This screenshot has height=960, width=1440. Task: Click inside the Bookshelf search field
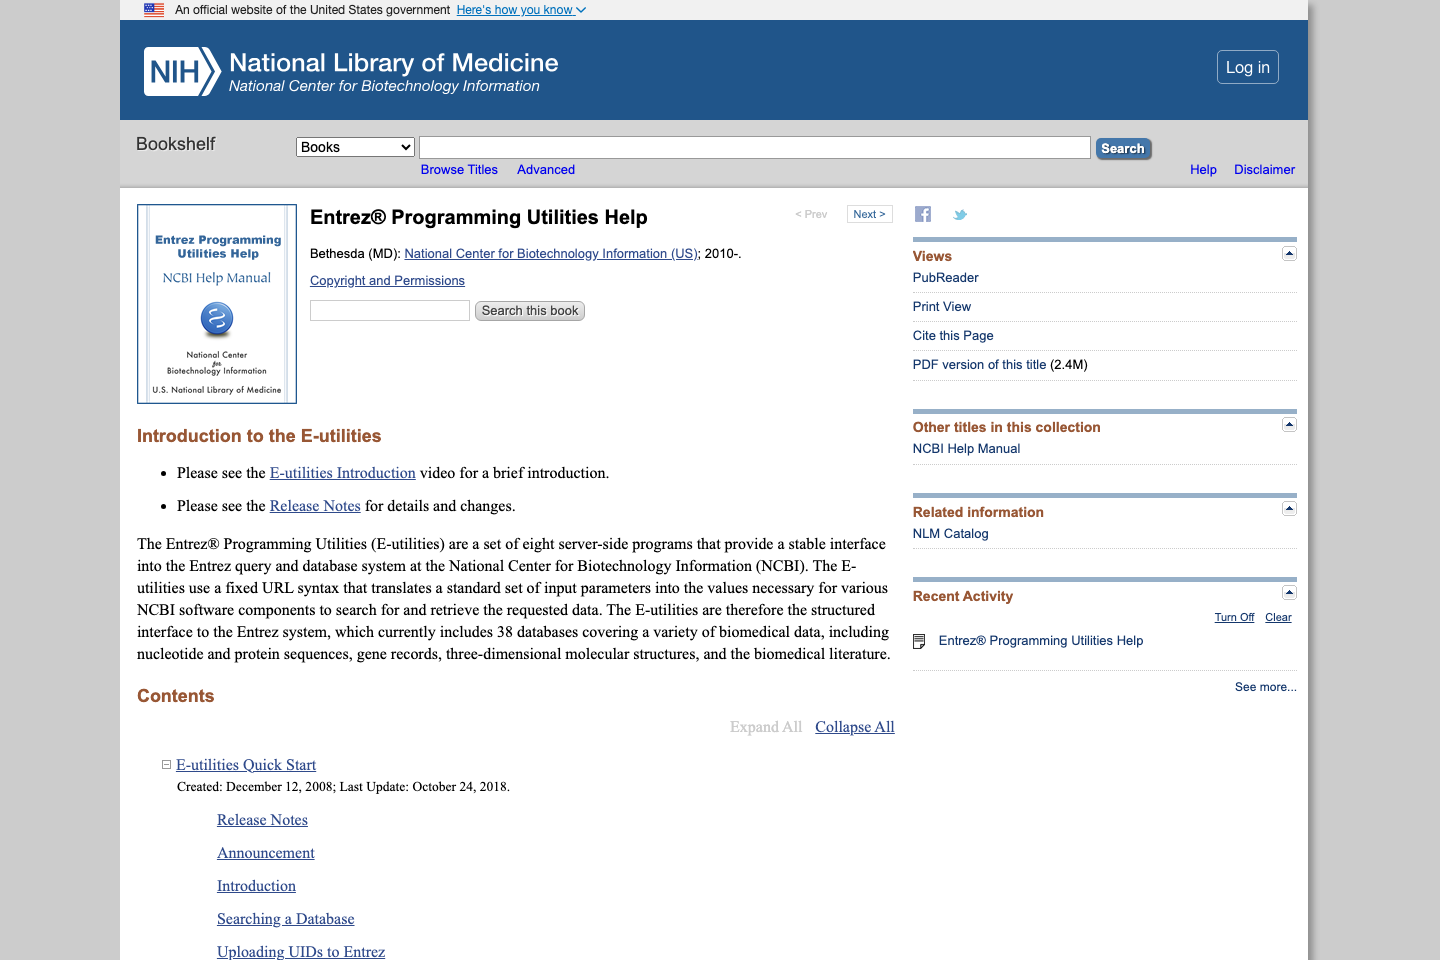click(x=754, y=146)
